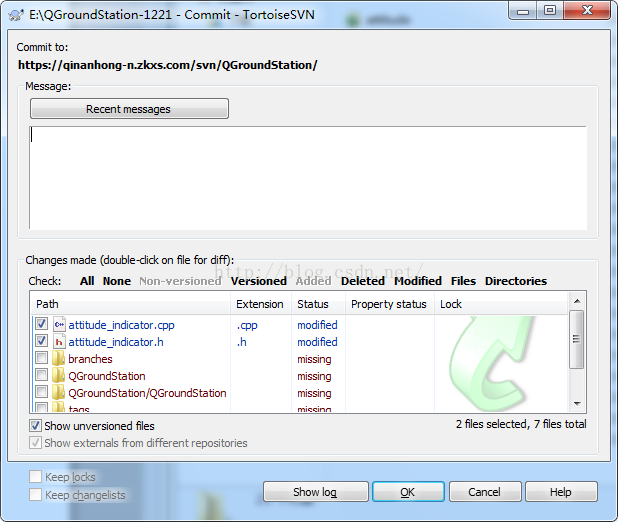The width and height of the screenshot is (618, 522).
Task: Confirm the commit with OK
Action: point(408,492)
